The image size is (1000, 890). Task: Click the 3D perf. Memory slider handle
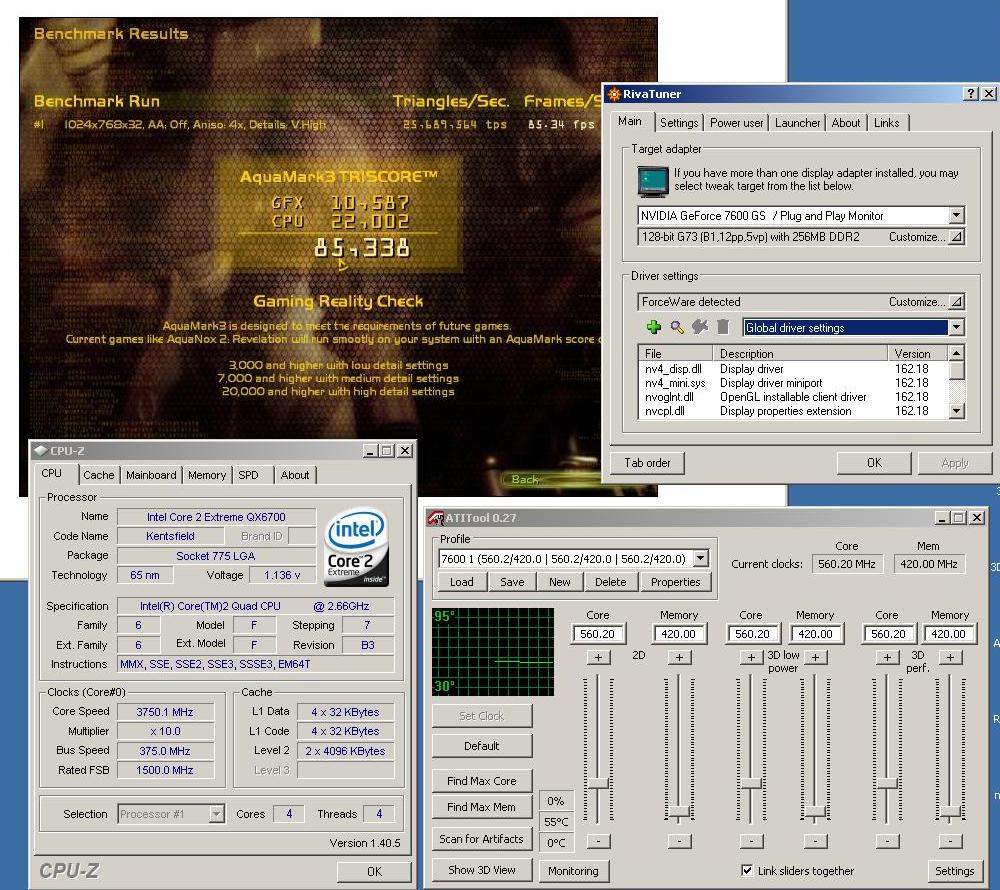pyautogui.click(x=950, y=812)
